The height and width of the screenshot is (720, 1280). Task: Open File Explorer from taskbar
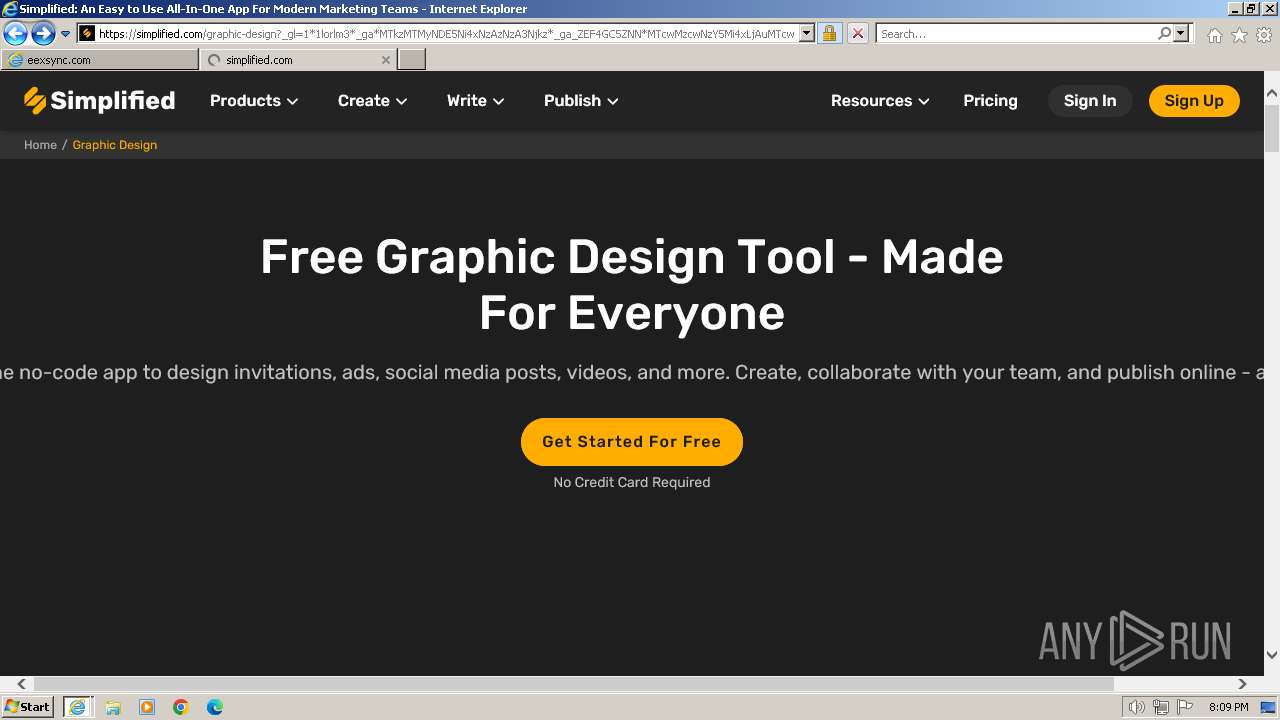click(113, 707)
